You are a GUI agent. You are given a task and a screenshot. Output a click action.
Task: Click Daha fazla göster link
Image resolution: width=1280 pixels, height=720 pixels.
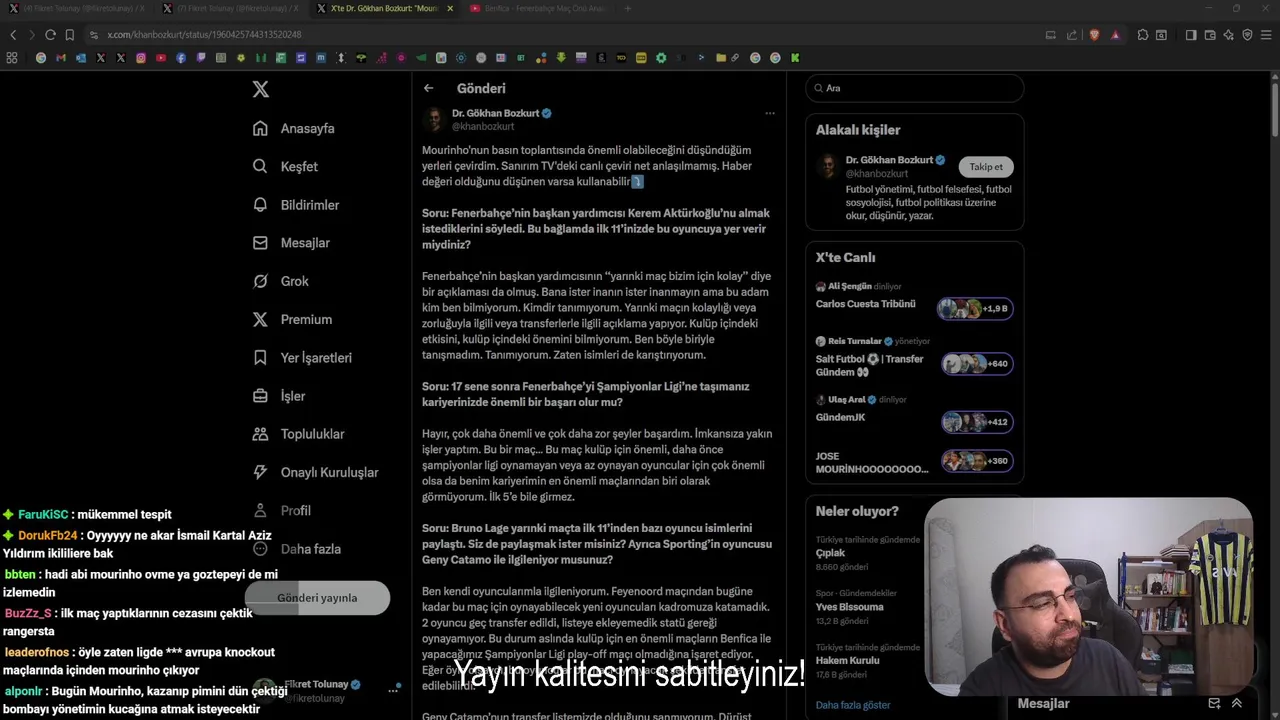853,705
